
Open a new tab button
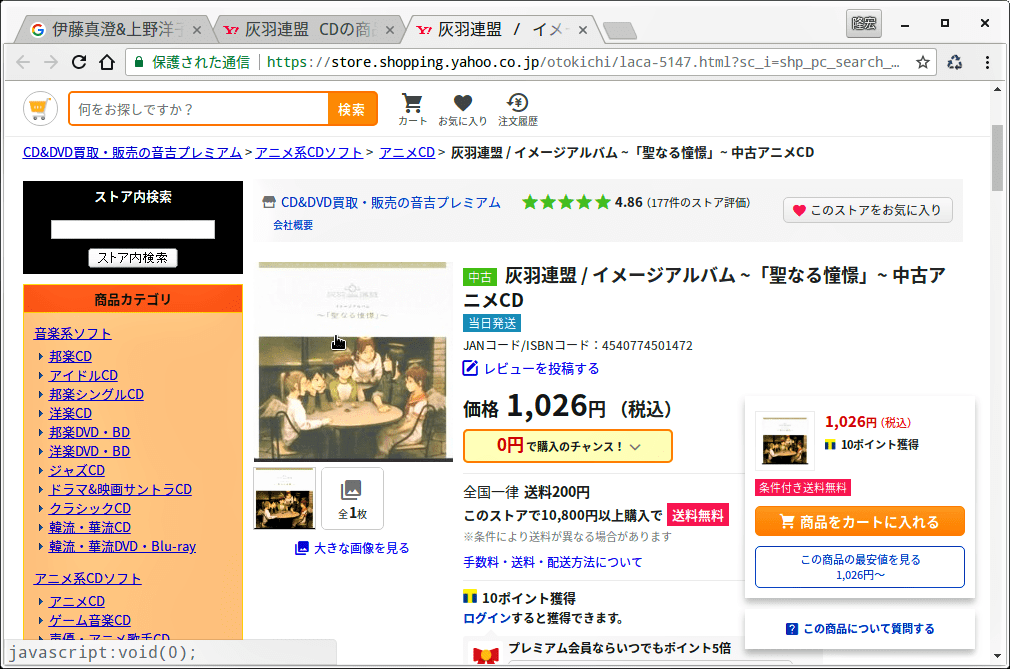620,30
